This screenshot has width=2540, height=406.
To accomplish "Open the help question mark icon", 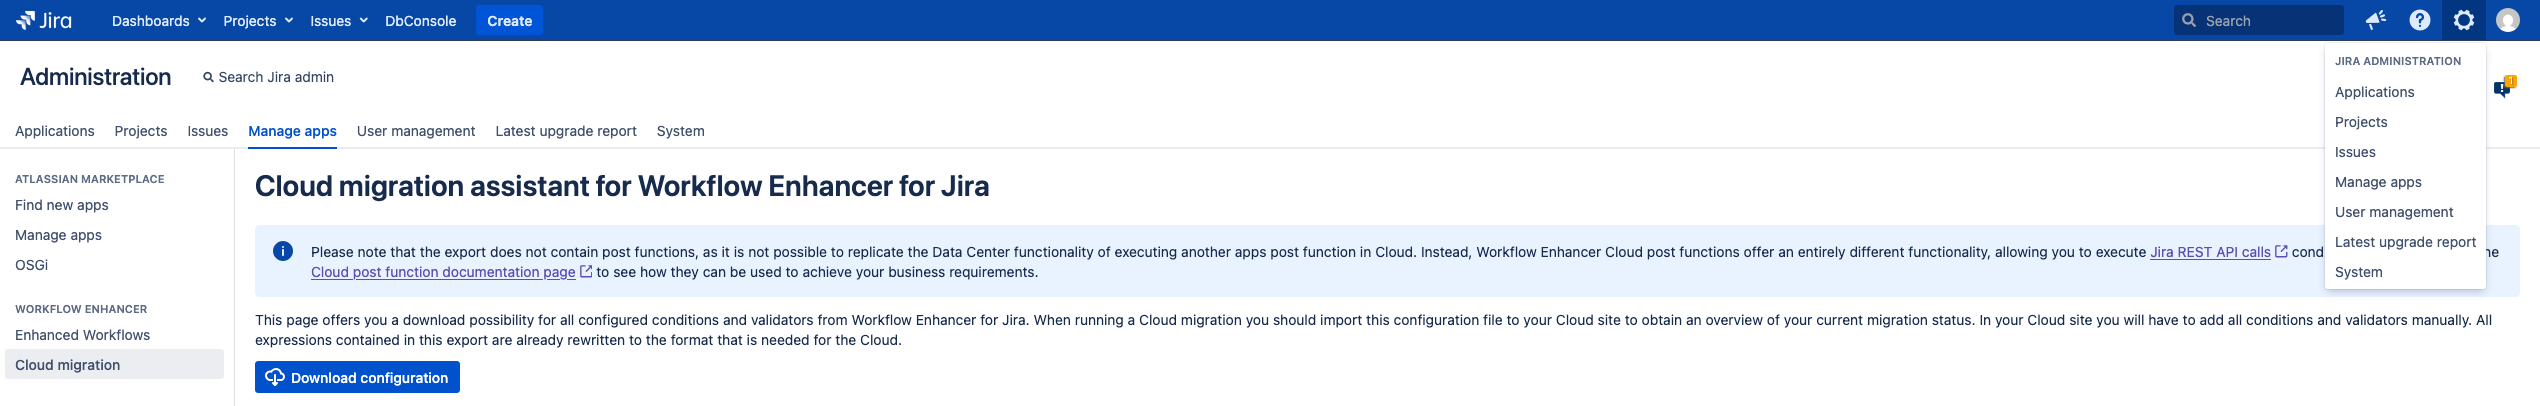I will [x=2419, y=20].
